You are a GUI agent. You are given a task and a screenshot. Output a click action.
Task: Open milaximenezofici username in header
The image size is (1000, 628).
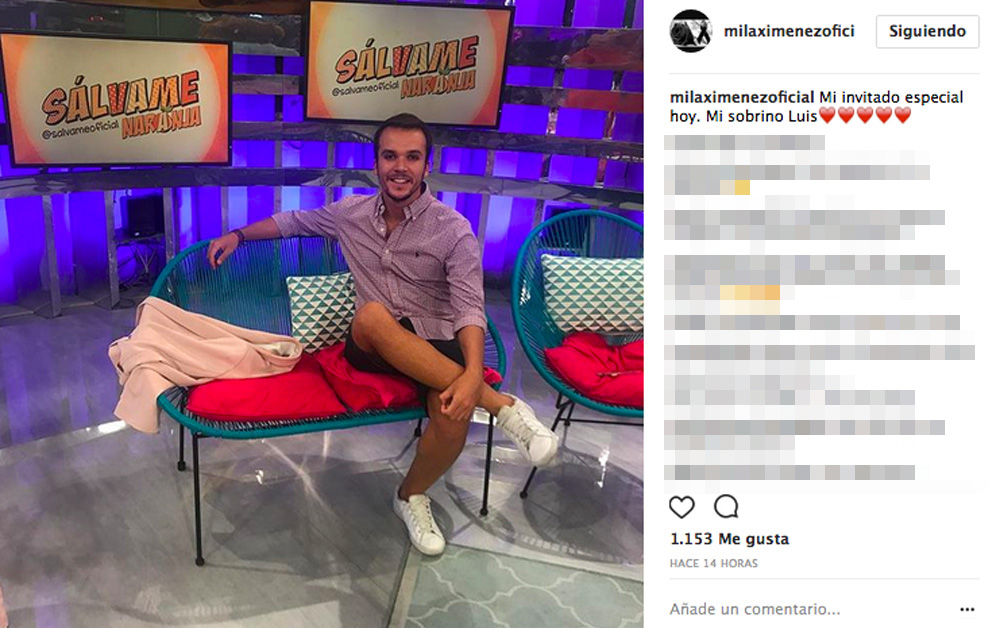click(789, 31)
